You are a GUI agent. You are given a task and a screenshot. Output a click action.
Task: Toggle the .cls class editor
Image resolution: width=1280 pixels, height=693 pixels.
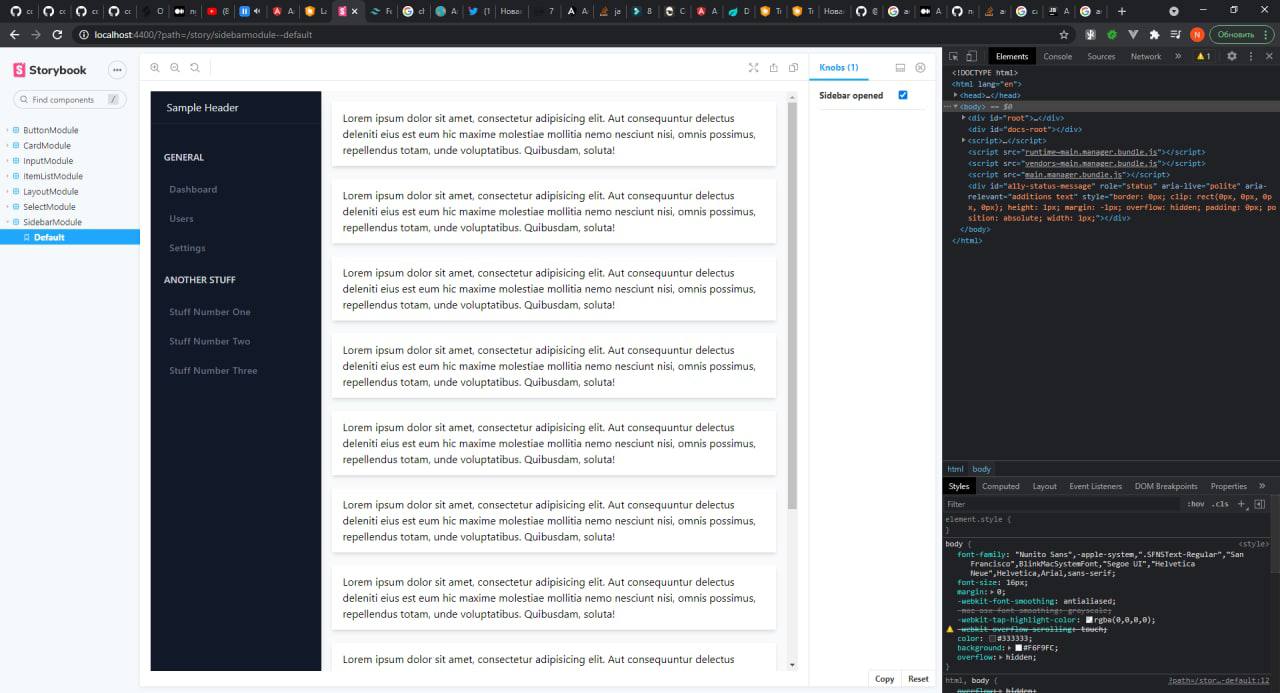(1220, 504)
